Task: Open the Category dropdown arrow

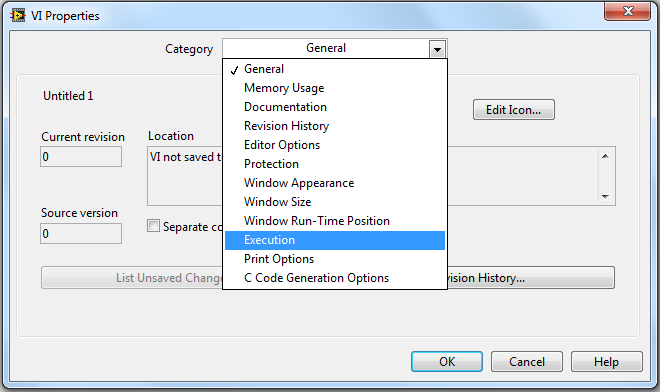Action: [x=437, y=49]
